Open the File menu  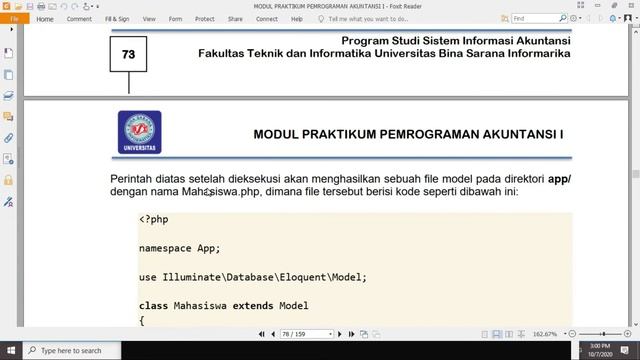coord(14,19)
